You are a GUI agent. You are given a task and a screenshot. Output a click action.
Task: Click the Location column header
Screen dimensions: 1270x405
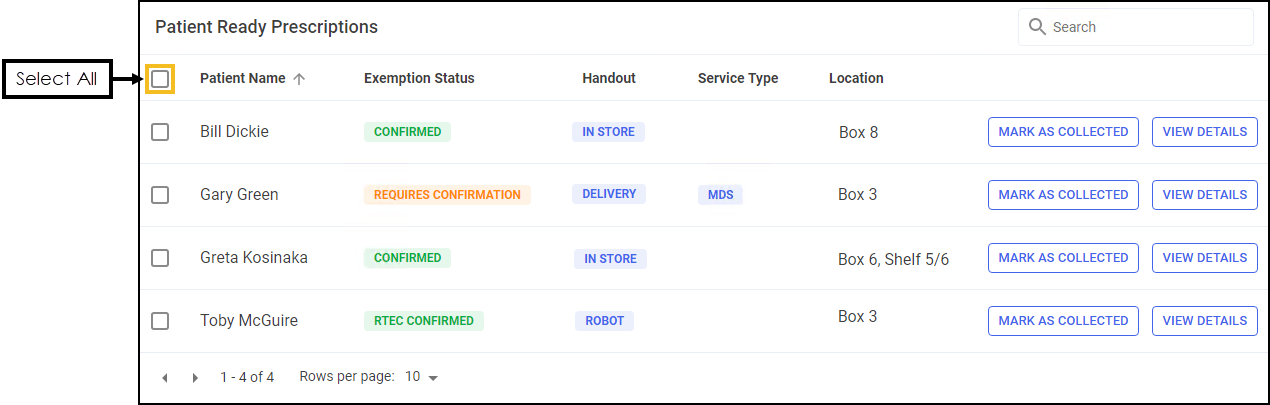[x=856, y=78]
